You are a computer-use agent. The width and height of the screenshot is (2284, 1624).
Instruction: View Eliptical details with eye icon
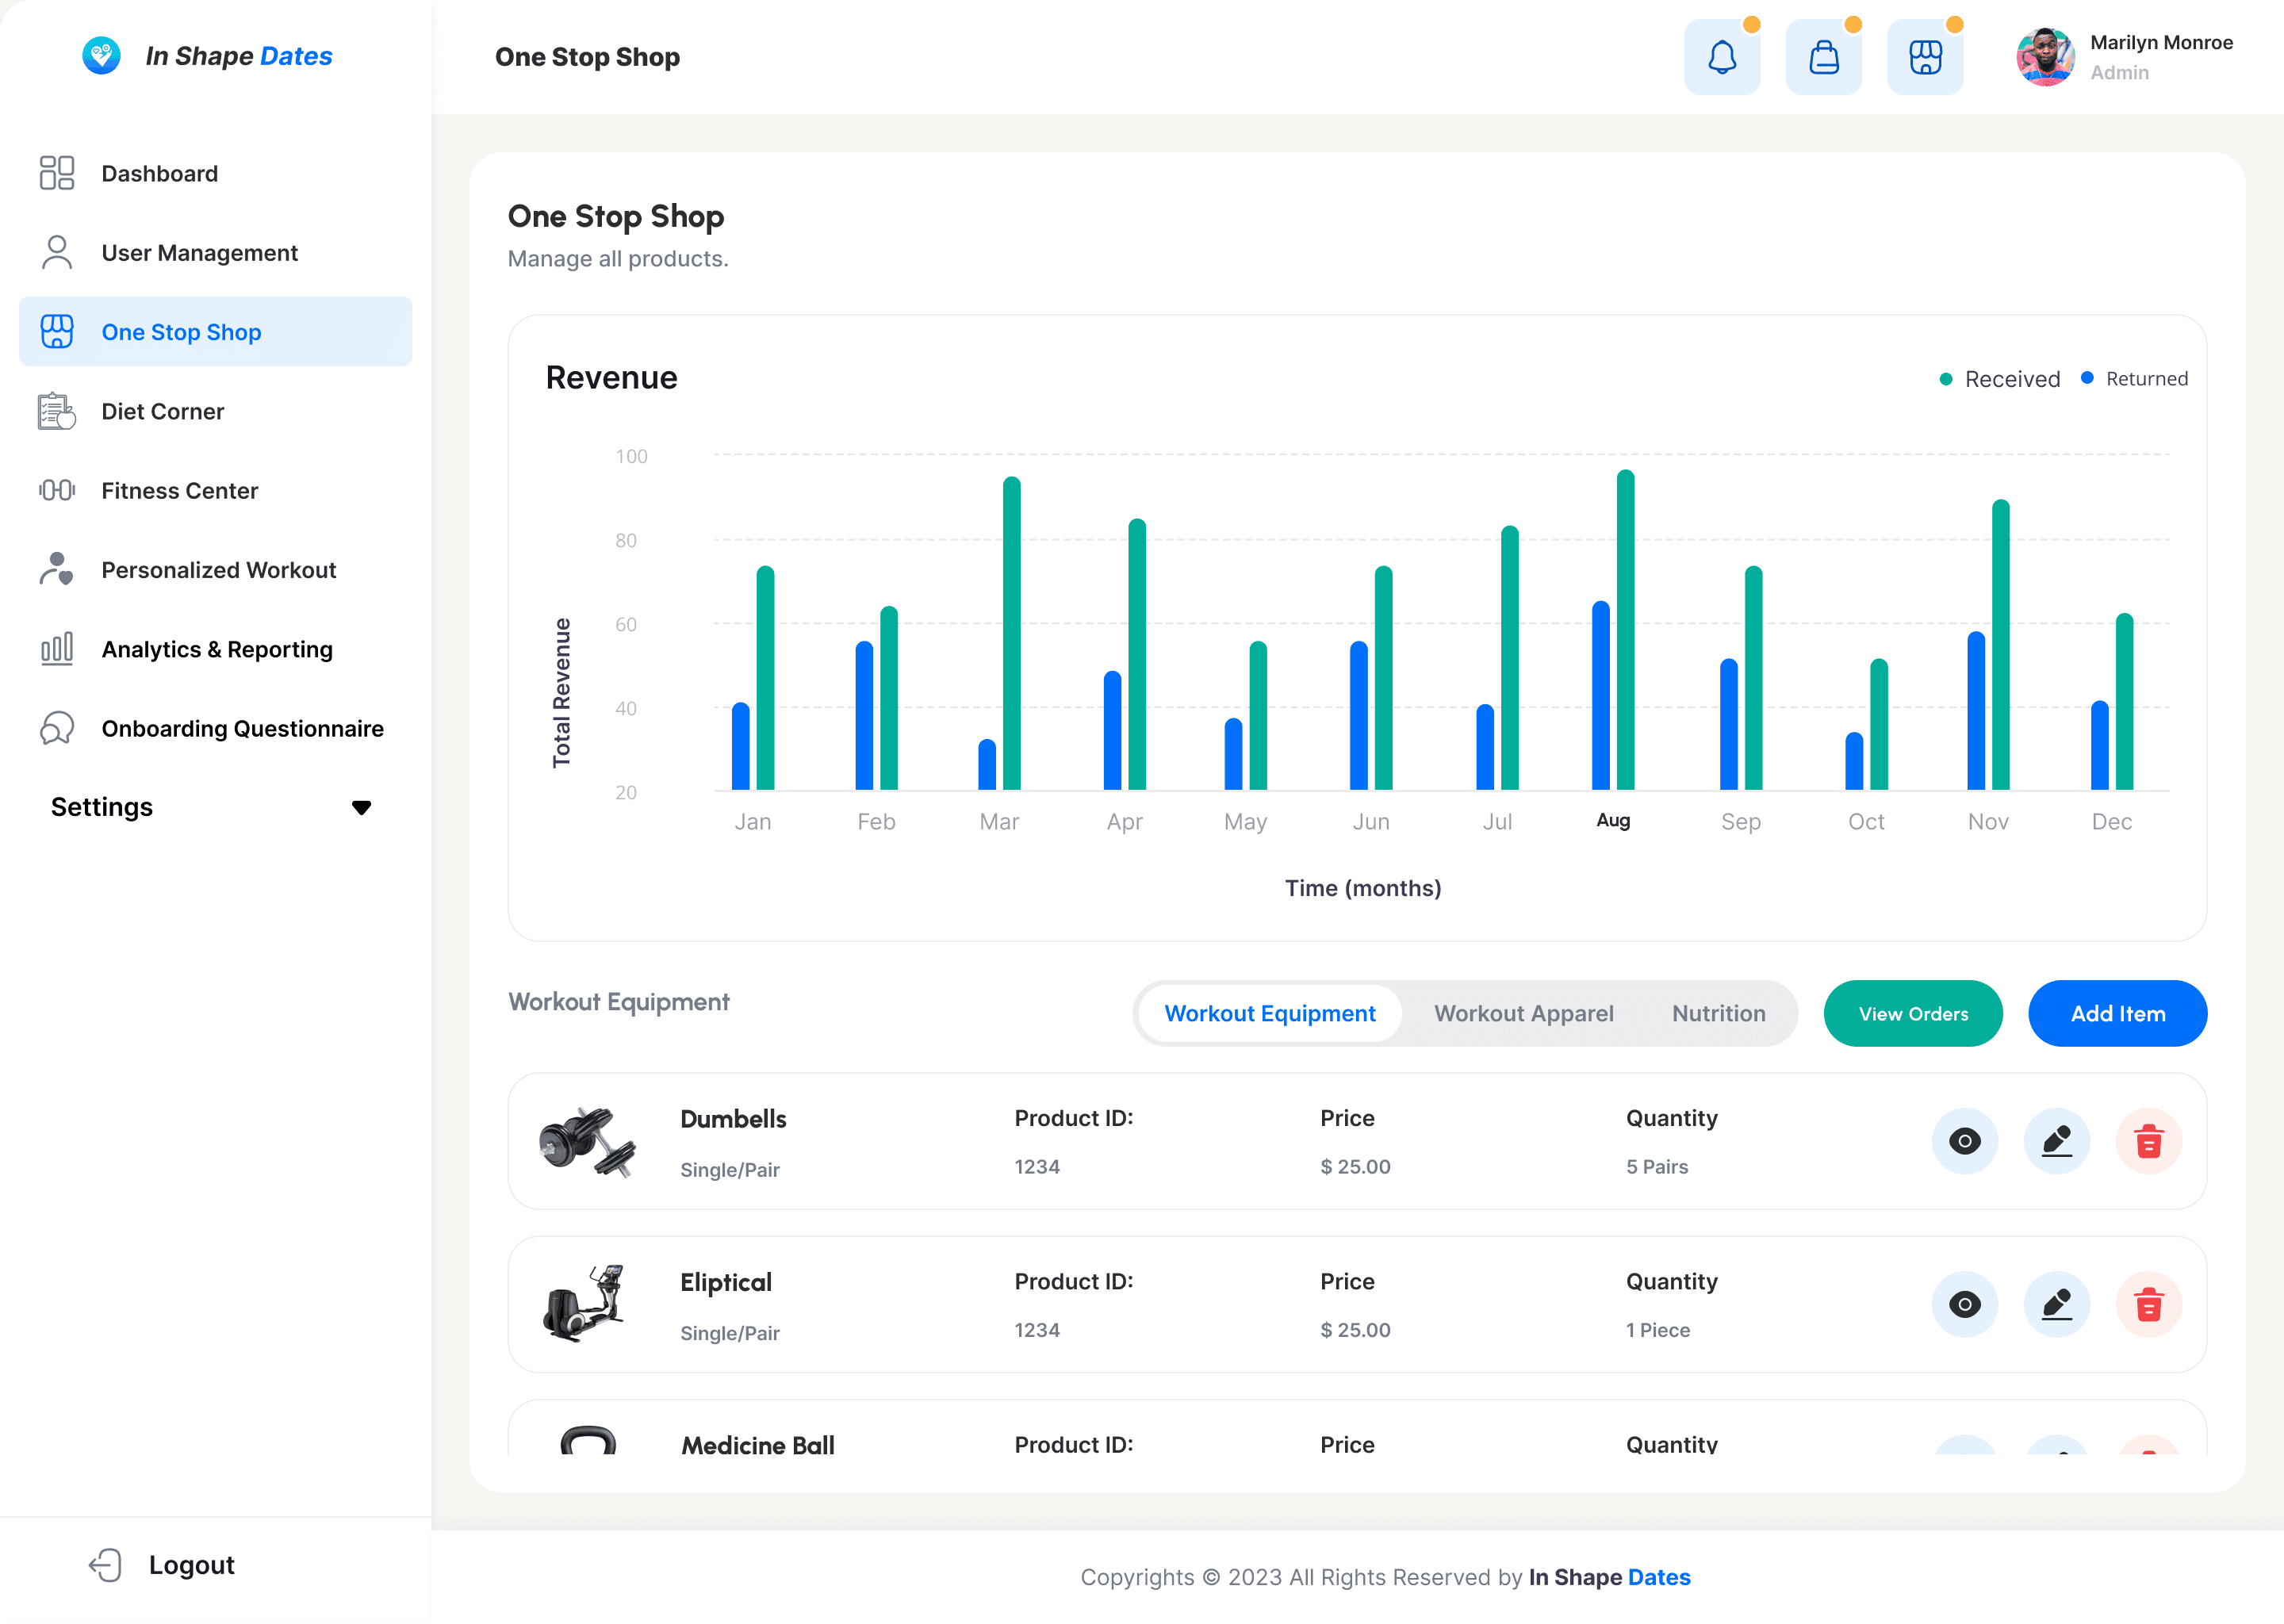(x=1964, y=1304)
